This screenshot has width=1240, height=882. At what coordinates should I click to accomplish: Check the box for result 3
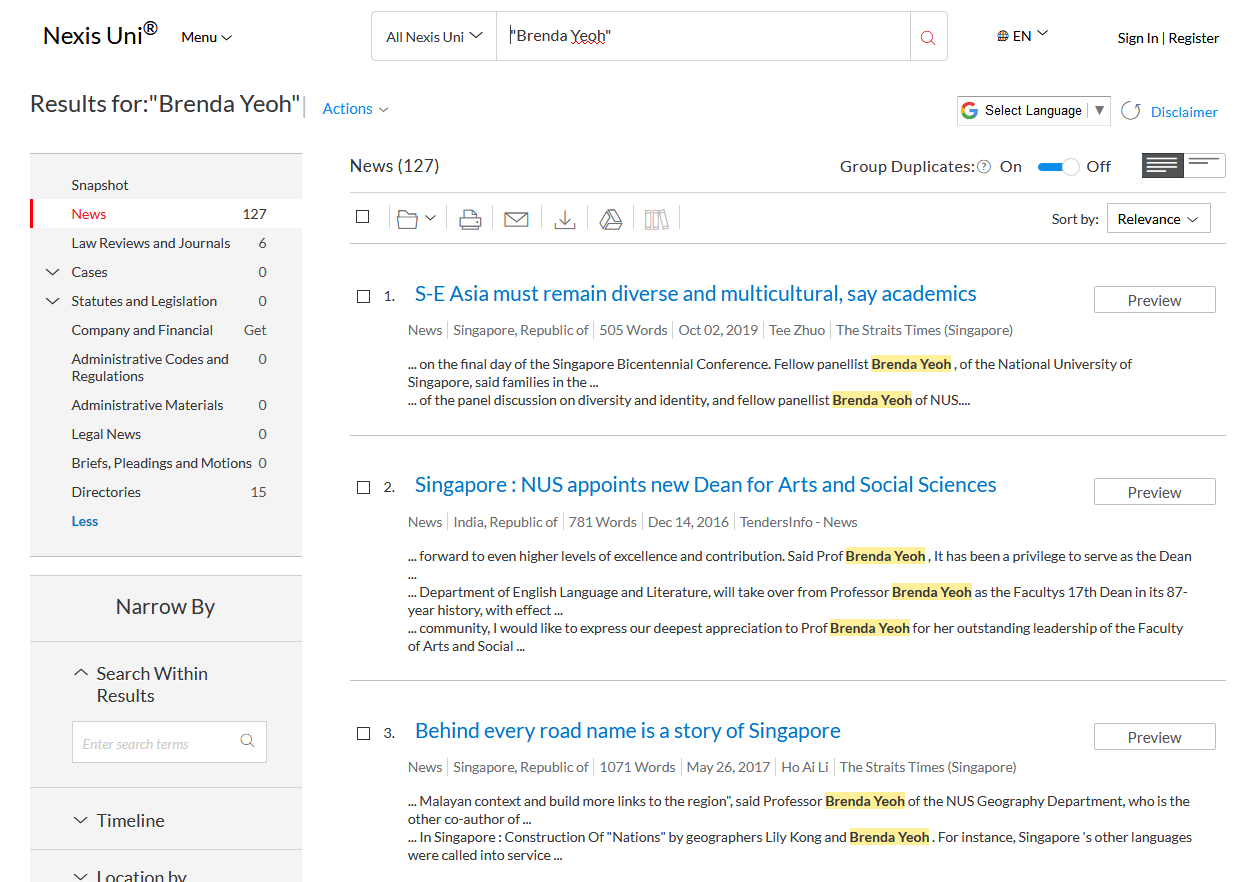[364, 733]
